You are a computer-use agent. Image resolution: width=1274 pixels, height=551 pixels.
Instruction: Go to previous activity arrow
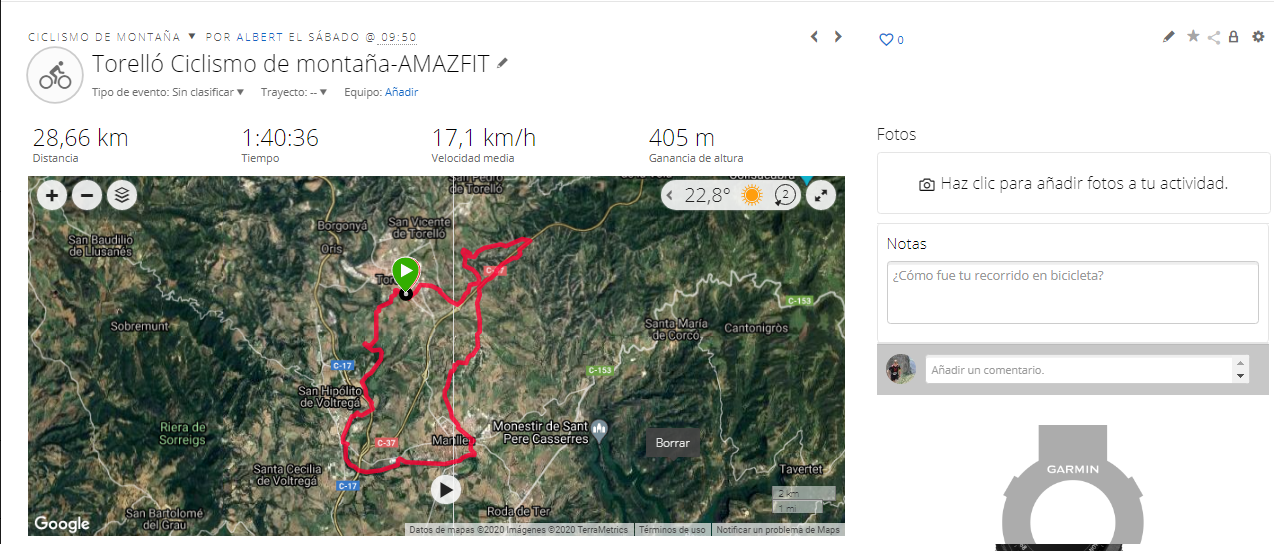click(x=814, y=37)
